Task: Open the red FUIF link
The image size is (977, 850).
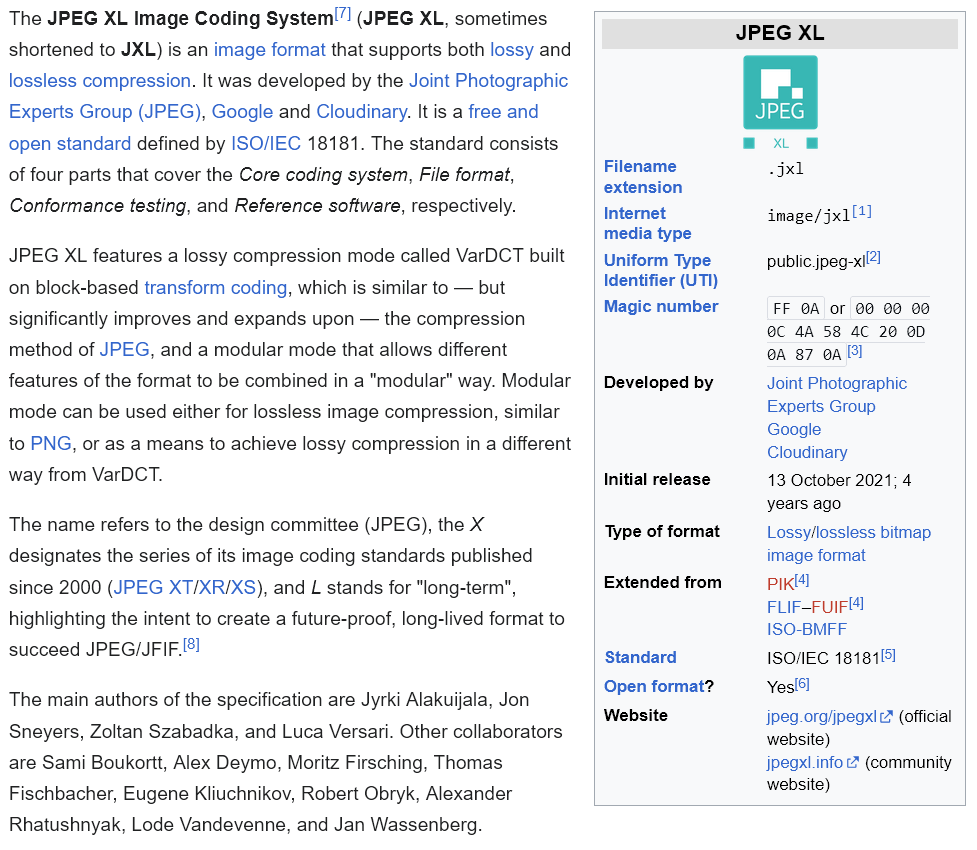Action: (830, 606)
